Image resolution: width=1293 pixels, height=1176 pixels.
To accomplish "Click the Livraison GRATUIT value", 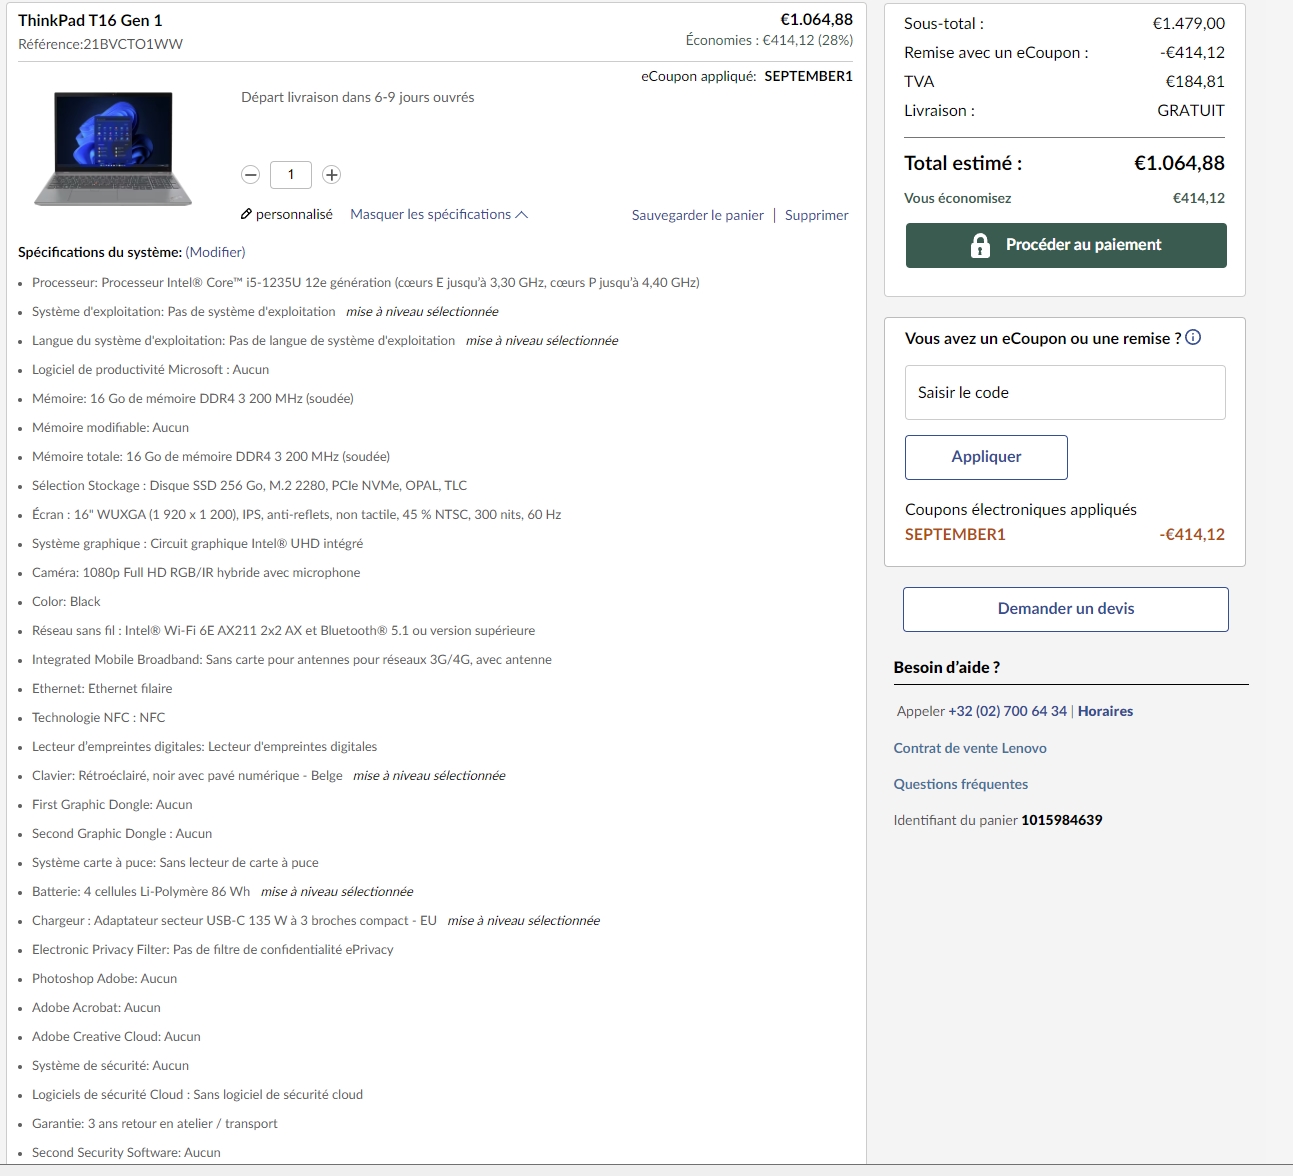I will pyautogui.click(x=1191, y=111).
